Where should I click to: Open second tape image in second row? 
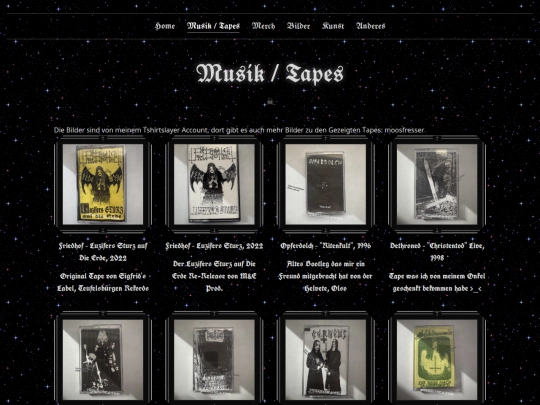coord(214,360)
